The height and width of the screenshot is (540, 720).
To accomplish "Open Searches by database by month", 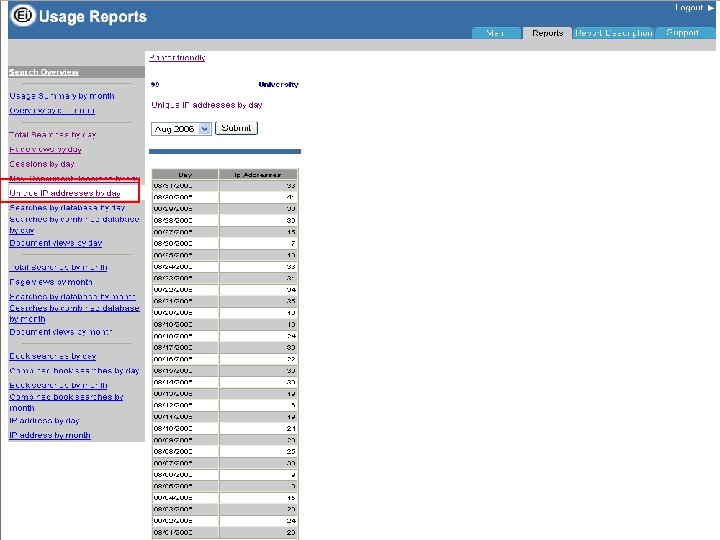I will [73, 297].
